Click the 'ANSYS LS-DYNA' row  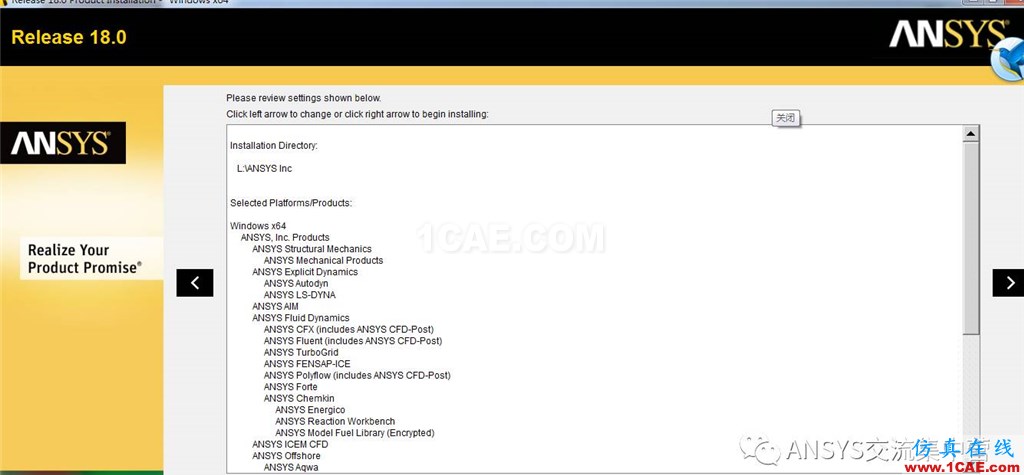click(299, 295)
